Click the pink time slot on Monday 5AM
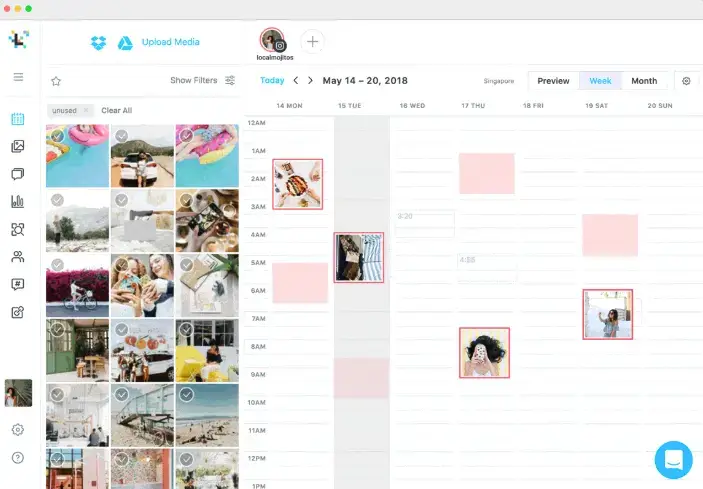Viewport: 703px width, 489px height. point(300,283)
